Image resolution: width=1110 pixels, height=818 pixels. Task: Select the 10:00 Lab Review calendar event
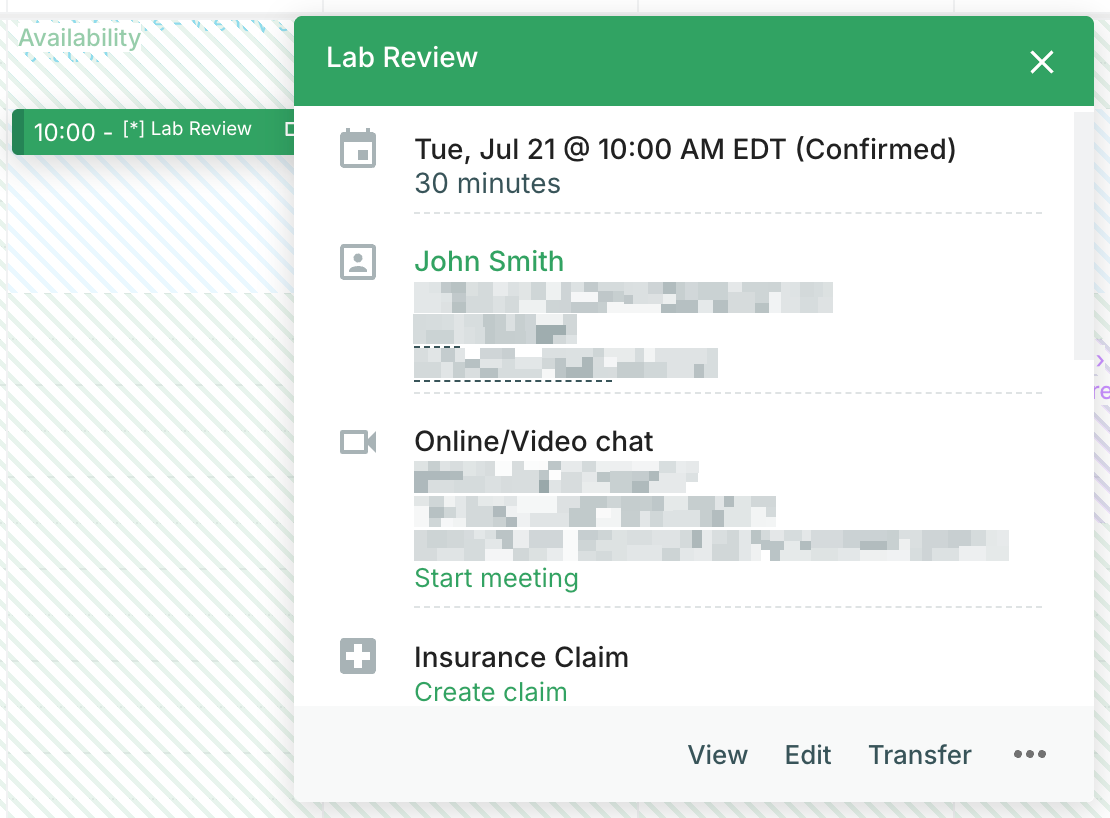point(154,132)
